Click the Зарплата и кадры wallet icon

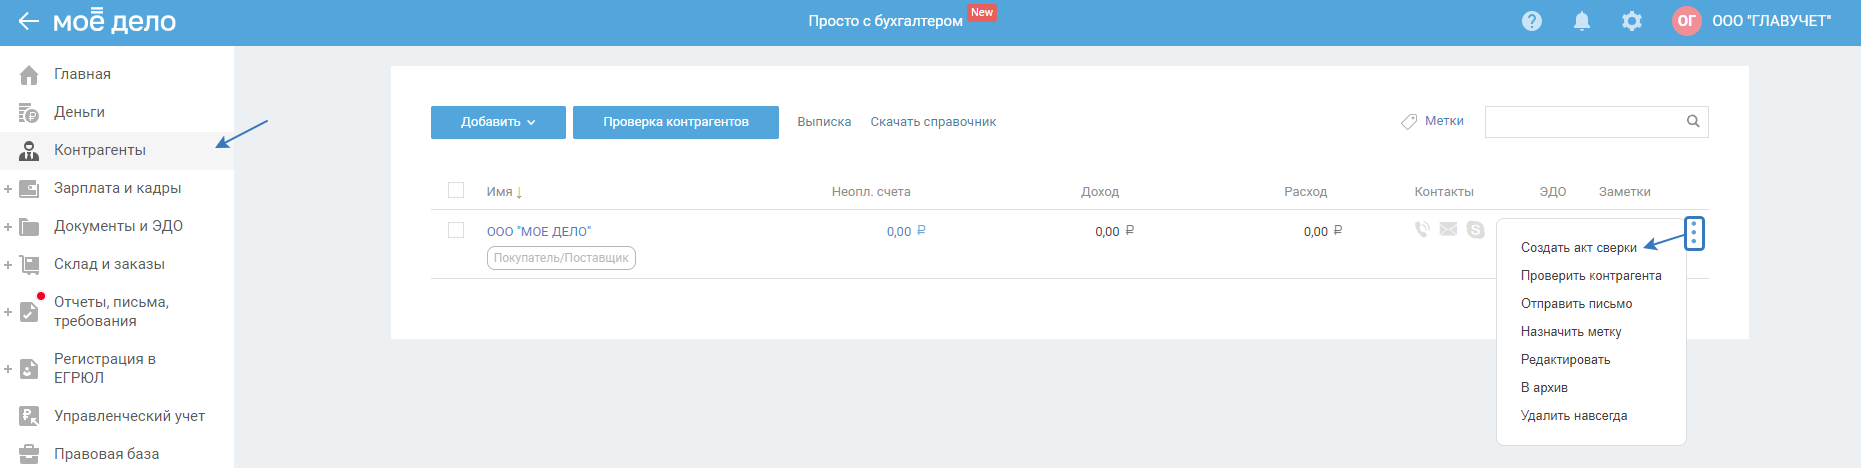point(29,188)
